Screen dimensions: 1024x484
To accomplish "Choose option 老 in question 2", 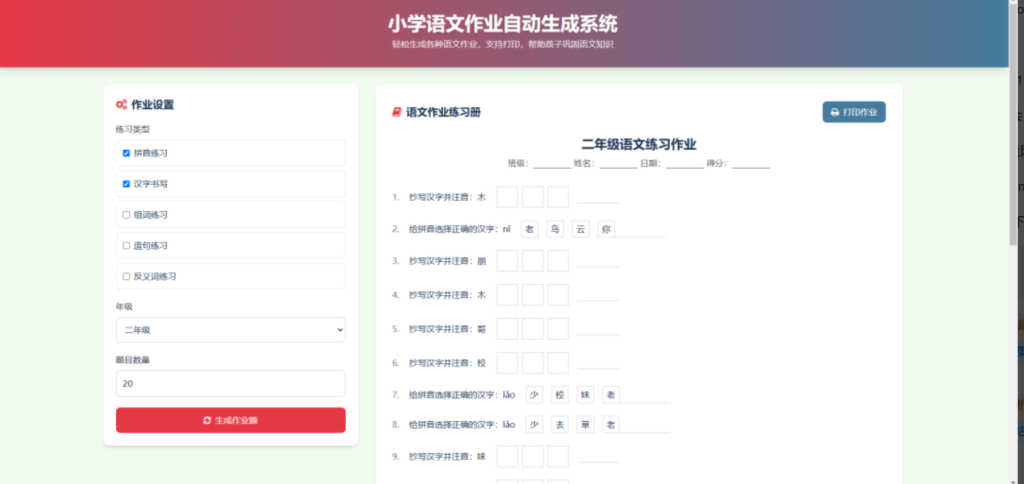I will coord(530,229).
